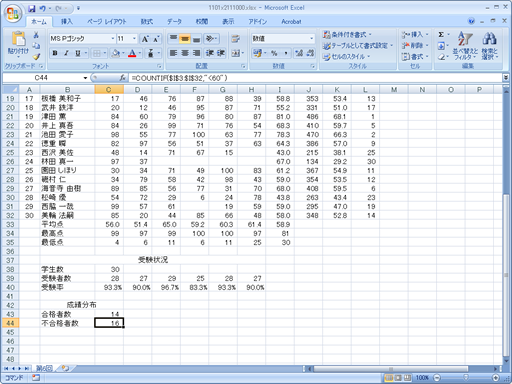Align text left
Viewport: 512px width, 384px height.
(x=173, y=53)
